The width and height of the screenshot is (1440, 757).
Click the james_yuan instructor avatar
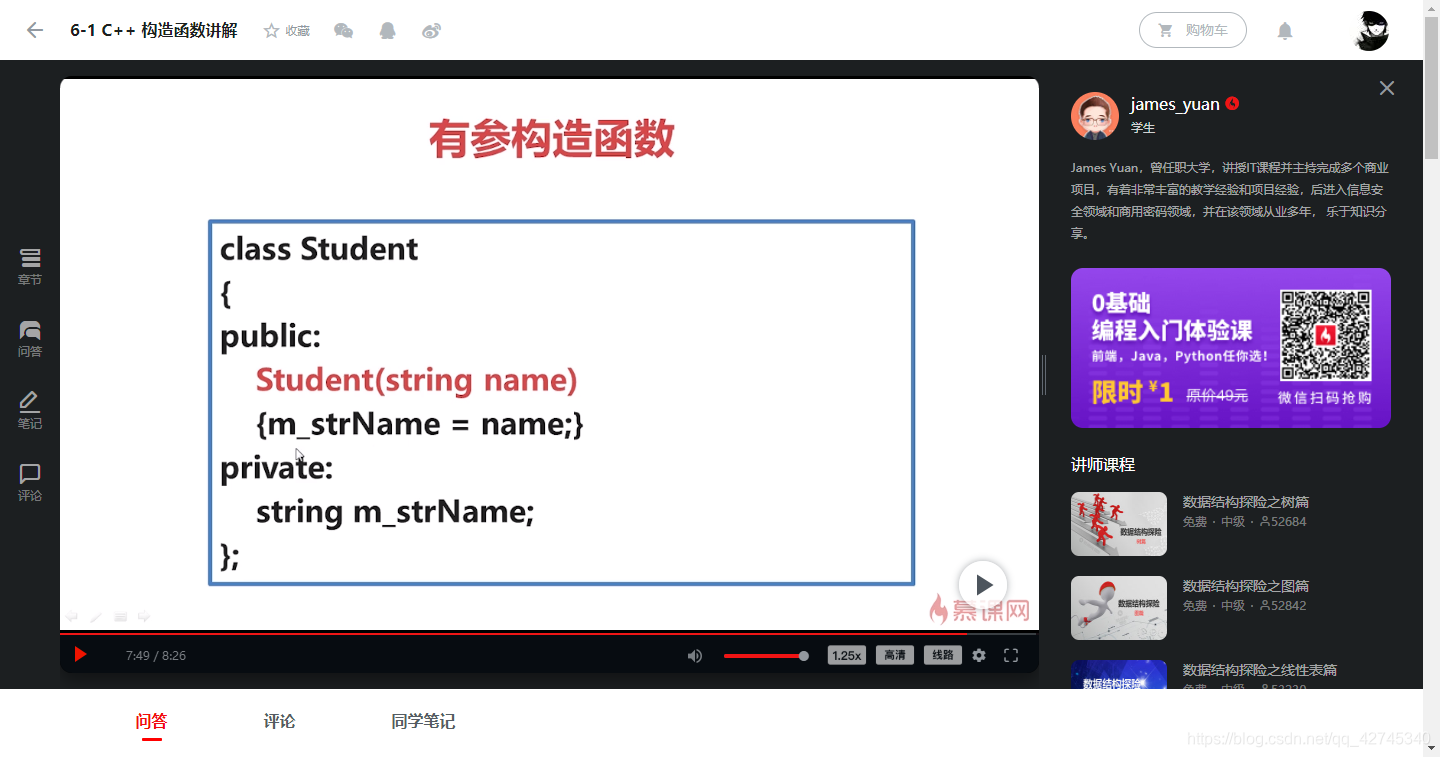(1095, 116)
